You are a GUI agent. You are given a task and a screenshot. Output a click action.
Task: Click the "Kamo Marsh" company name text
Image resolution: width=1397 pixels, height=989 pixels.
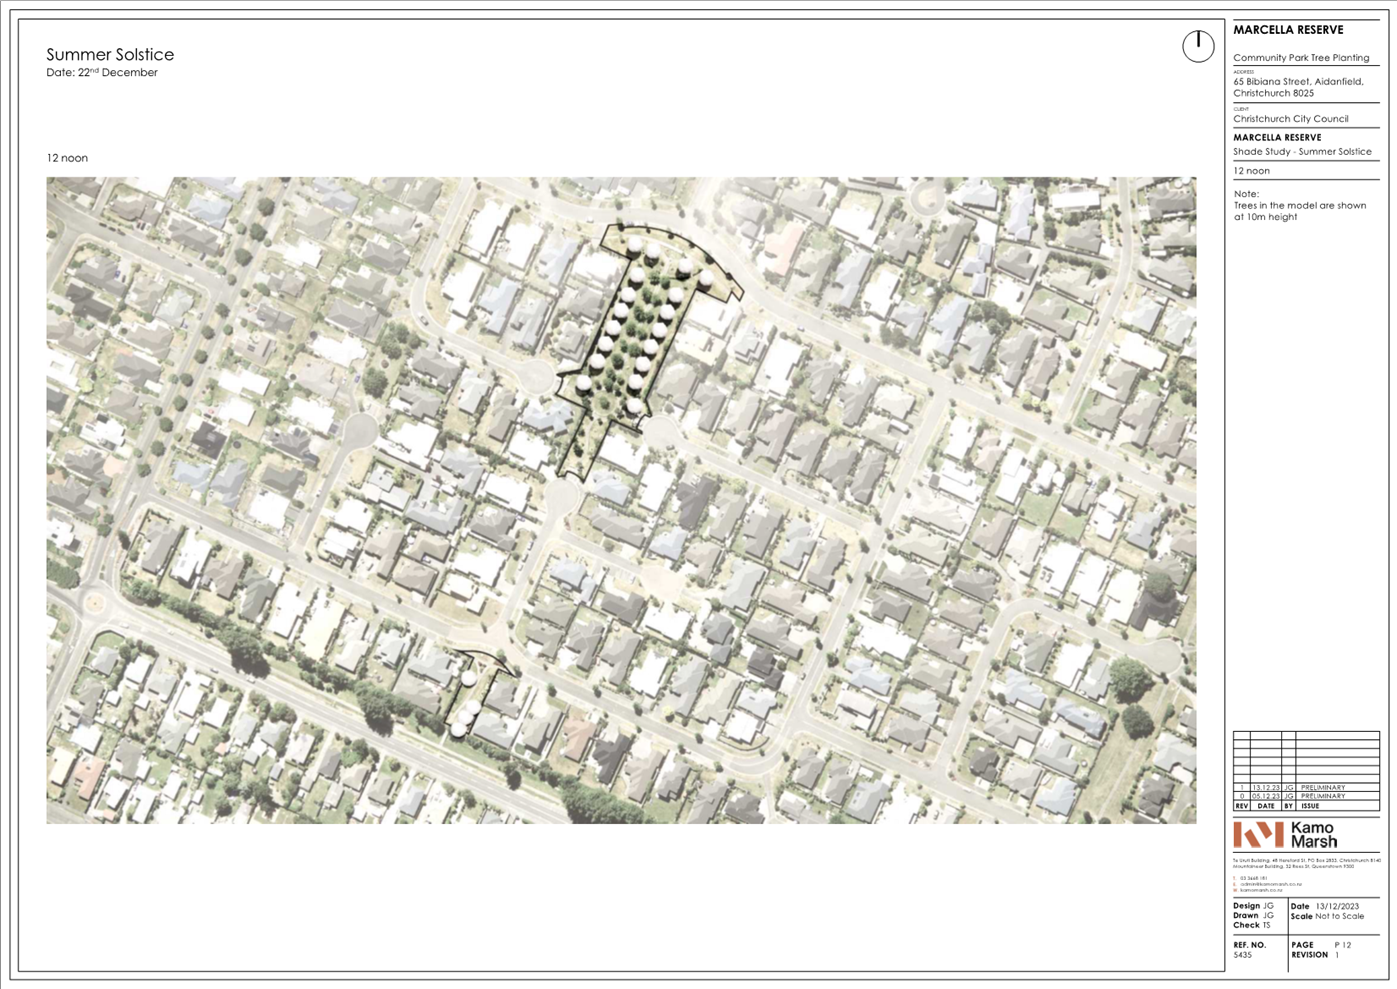(x=1314, y=835)
